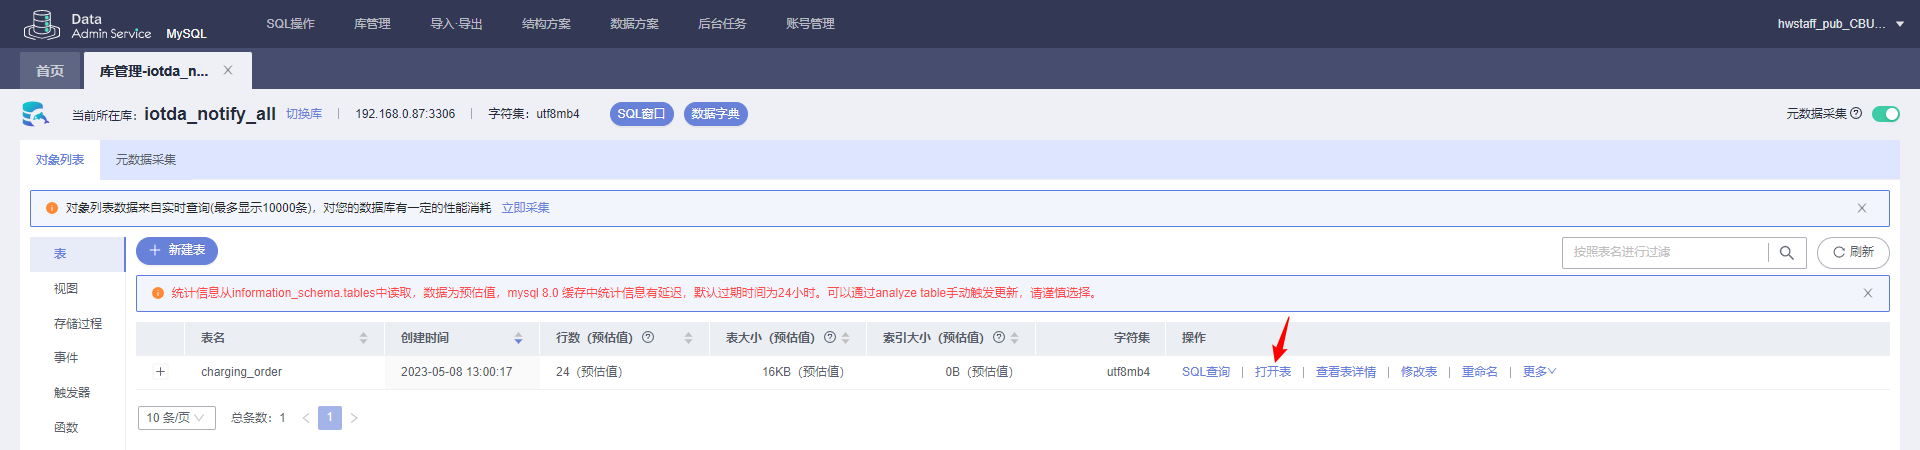Sort the table by 创建时间 column
The image size is (1920, 450).
[518, 338]
